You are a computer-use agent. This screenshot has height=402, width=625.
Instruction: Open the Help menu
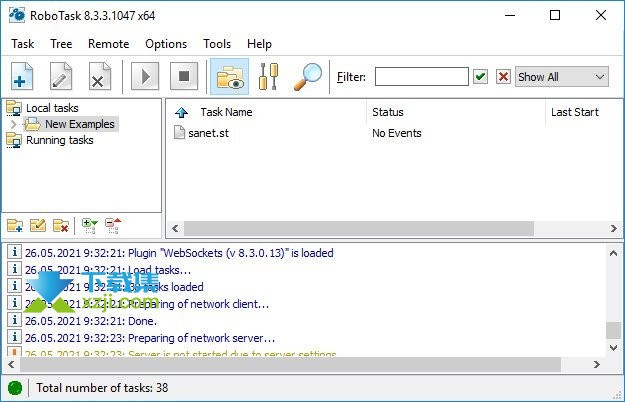coord(259,43)
